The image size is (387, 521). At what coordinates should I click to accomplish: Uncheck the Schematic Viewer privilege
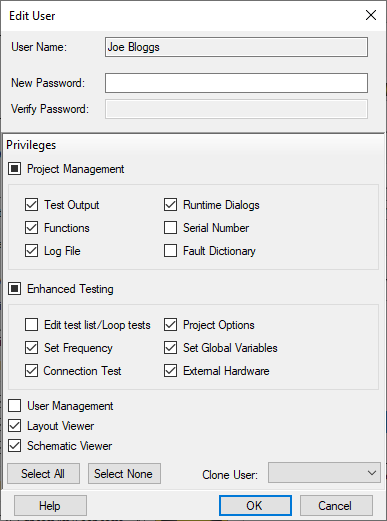[x=15, y=446]
